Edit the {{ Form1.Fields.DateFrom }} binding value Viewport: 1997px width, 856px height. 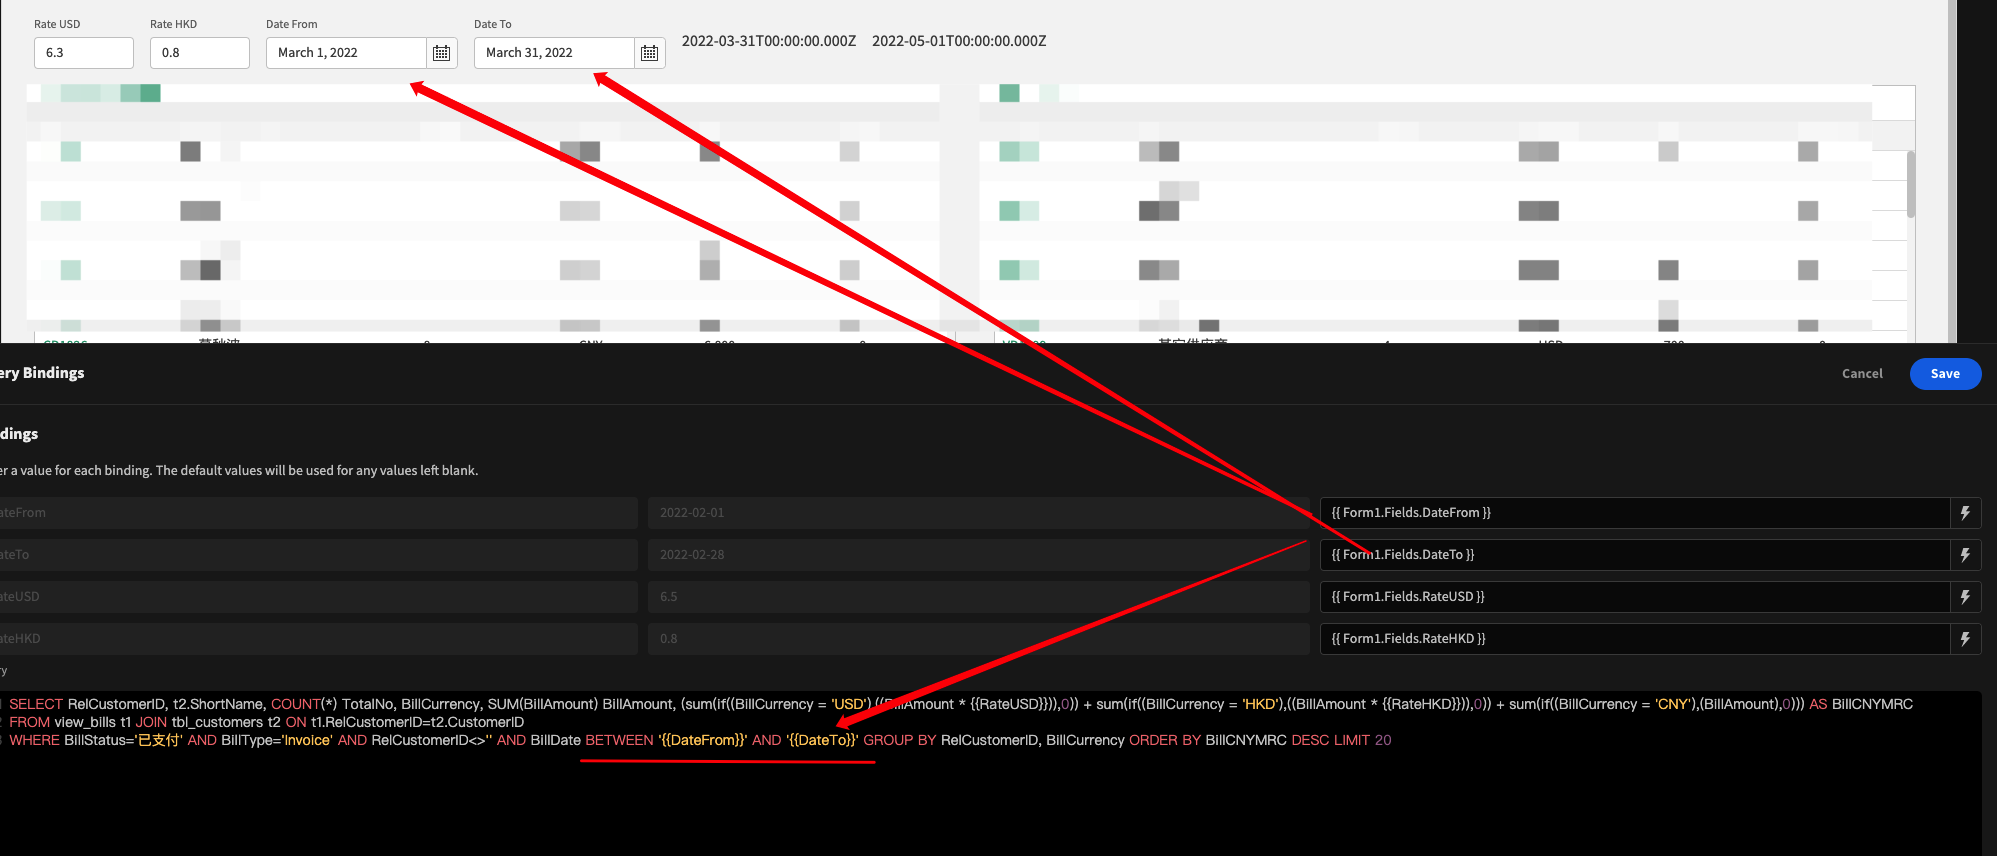[x=1635, y=513]
